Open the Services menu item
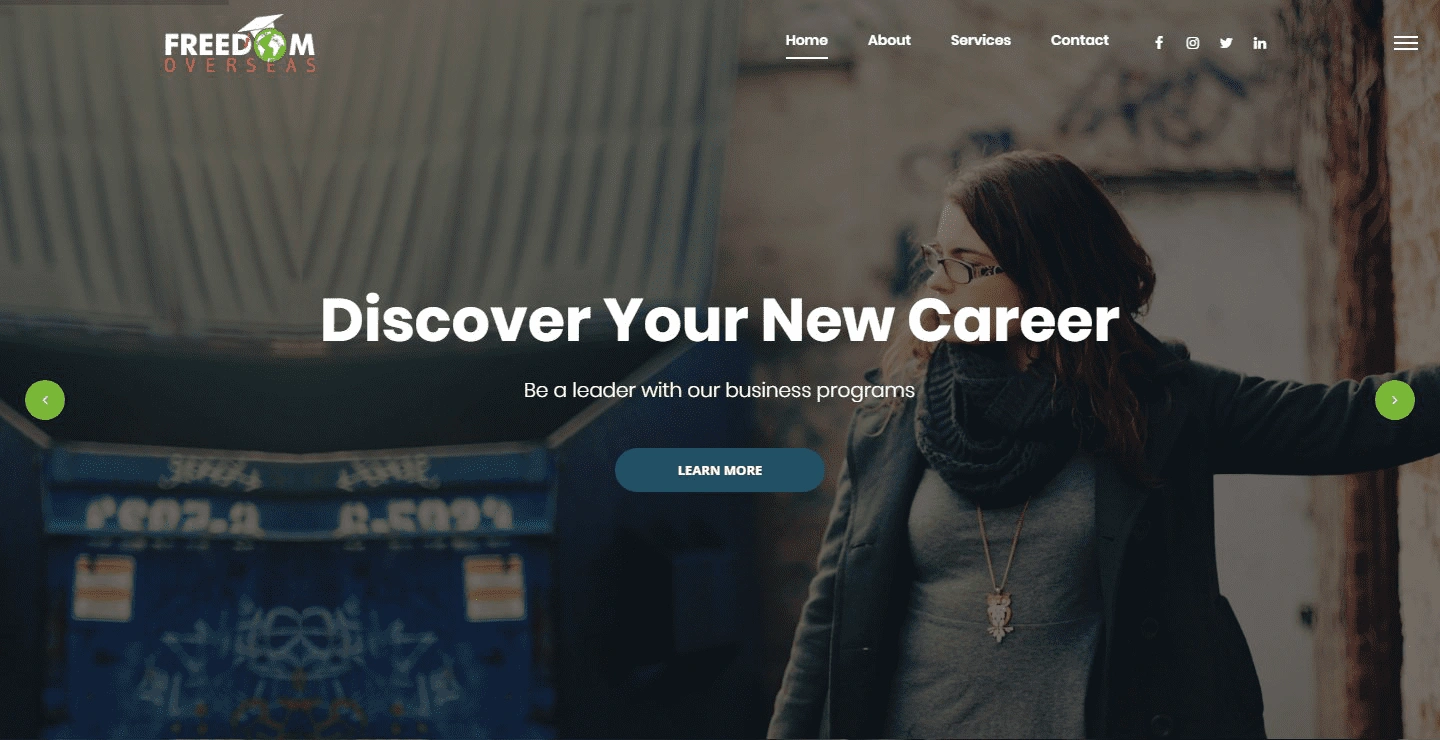 coord(980,40)
